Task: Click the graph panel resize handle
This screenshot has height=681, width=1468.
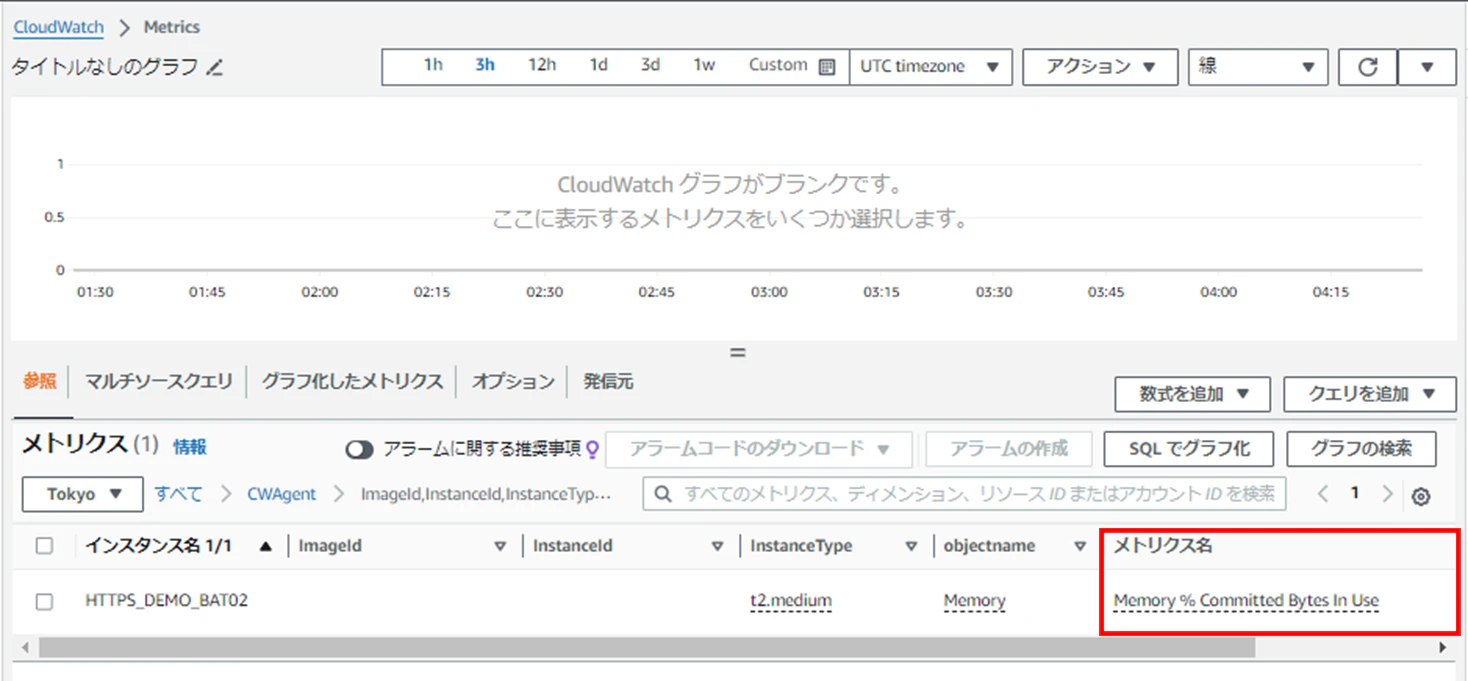Action: tap(738, 352)
